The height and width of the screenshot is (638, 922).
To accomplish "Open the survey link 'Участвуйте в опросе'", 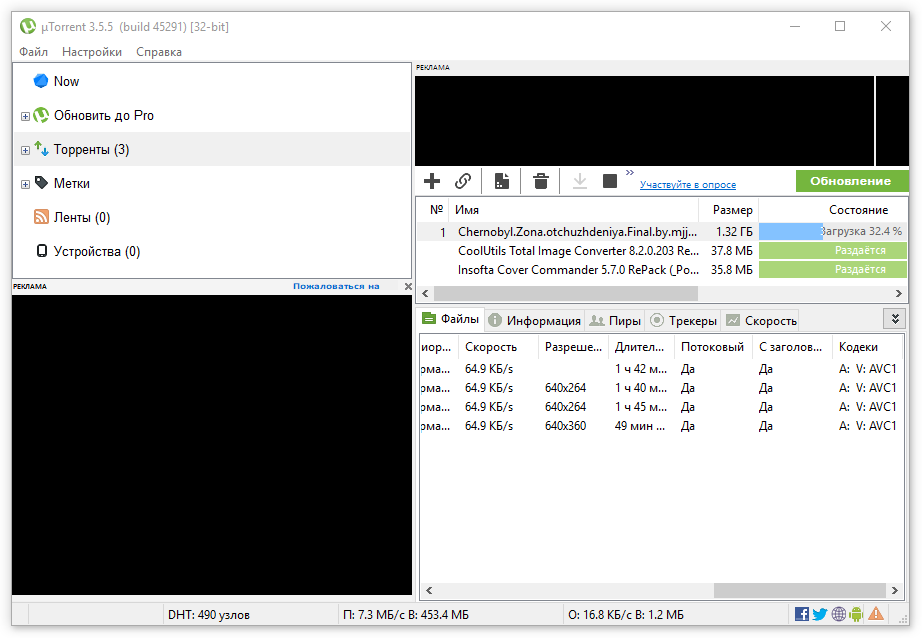I will [687, 185].
